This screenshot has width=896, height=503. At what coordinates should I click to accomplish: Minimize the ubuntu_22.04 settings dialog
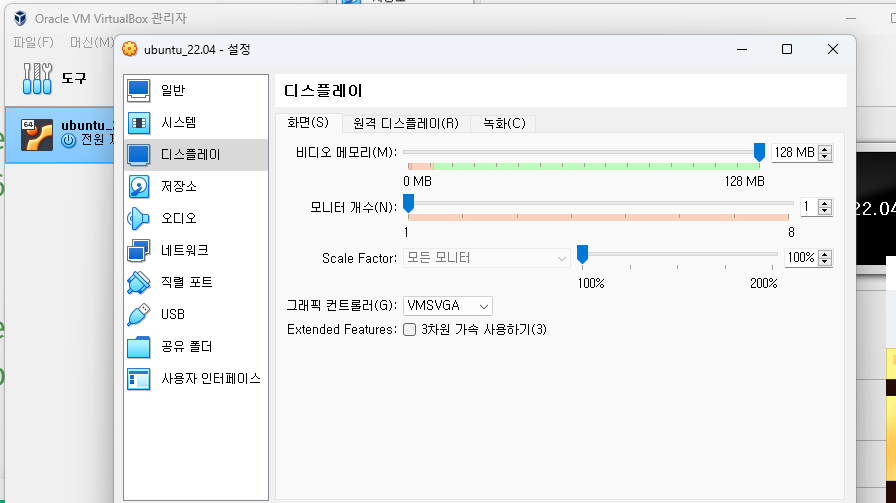742,49
